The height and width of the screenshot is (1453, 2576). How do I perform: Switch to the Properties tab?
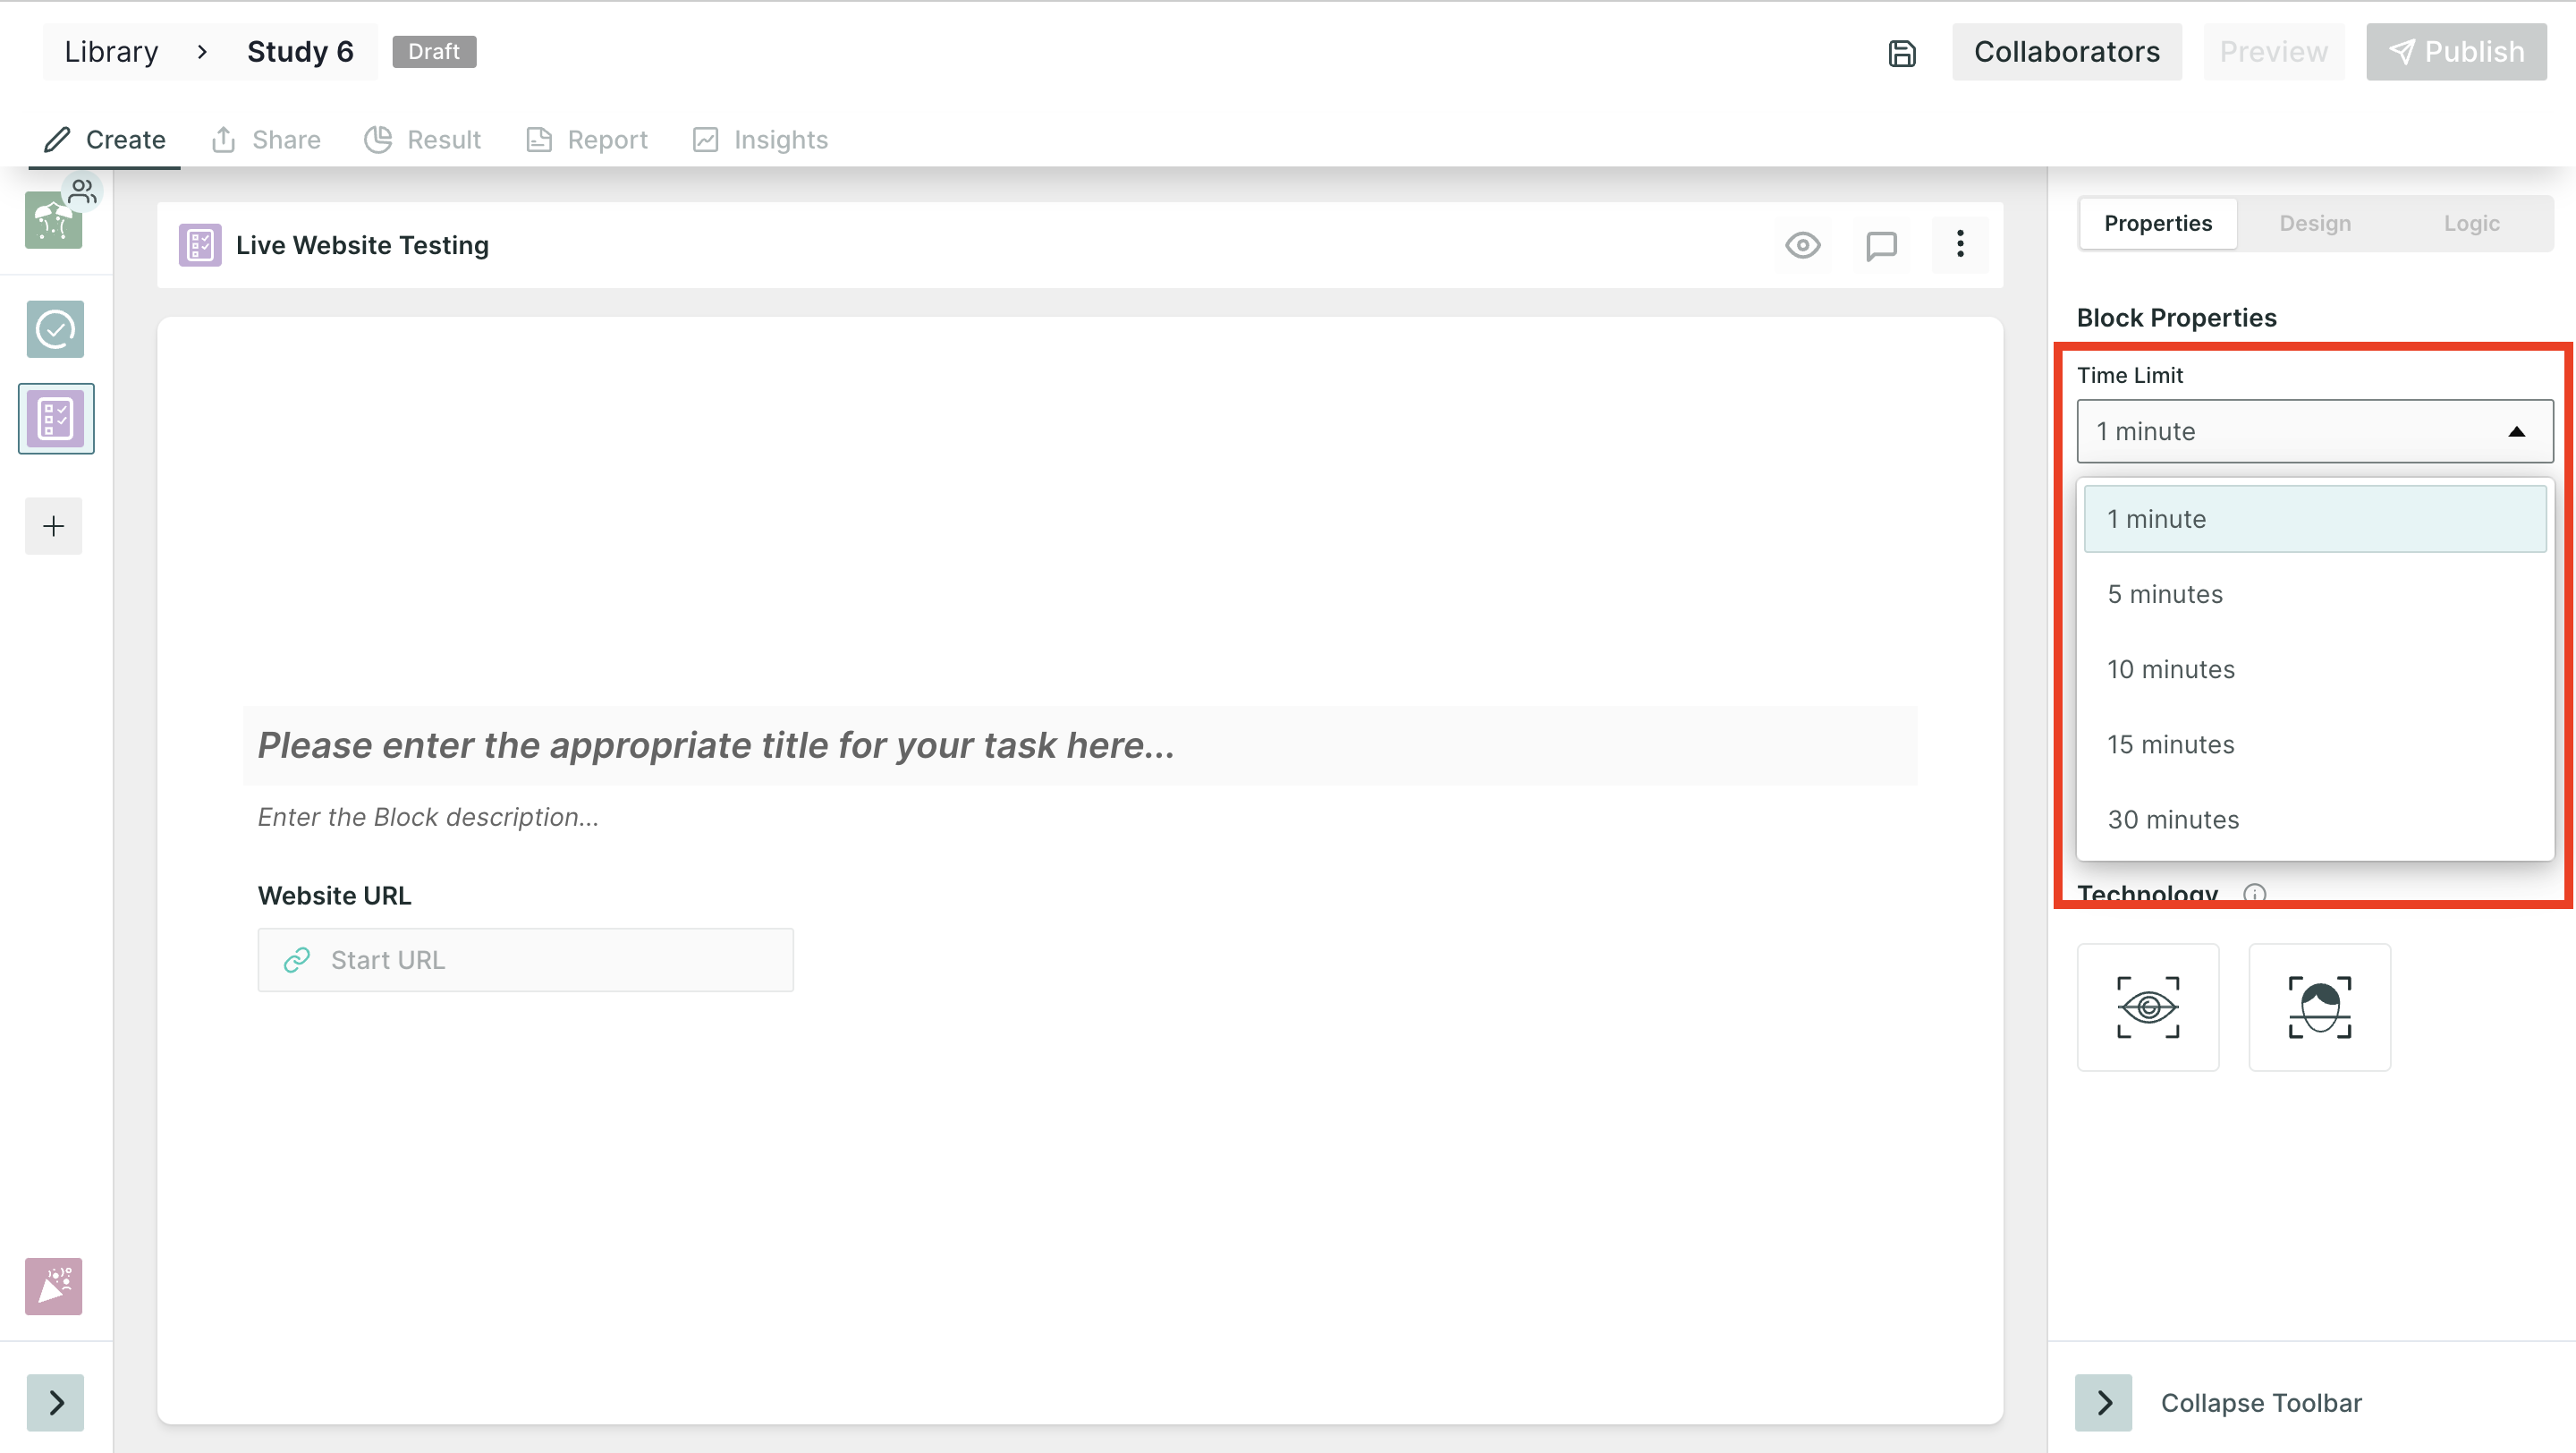pos(2158,223)
